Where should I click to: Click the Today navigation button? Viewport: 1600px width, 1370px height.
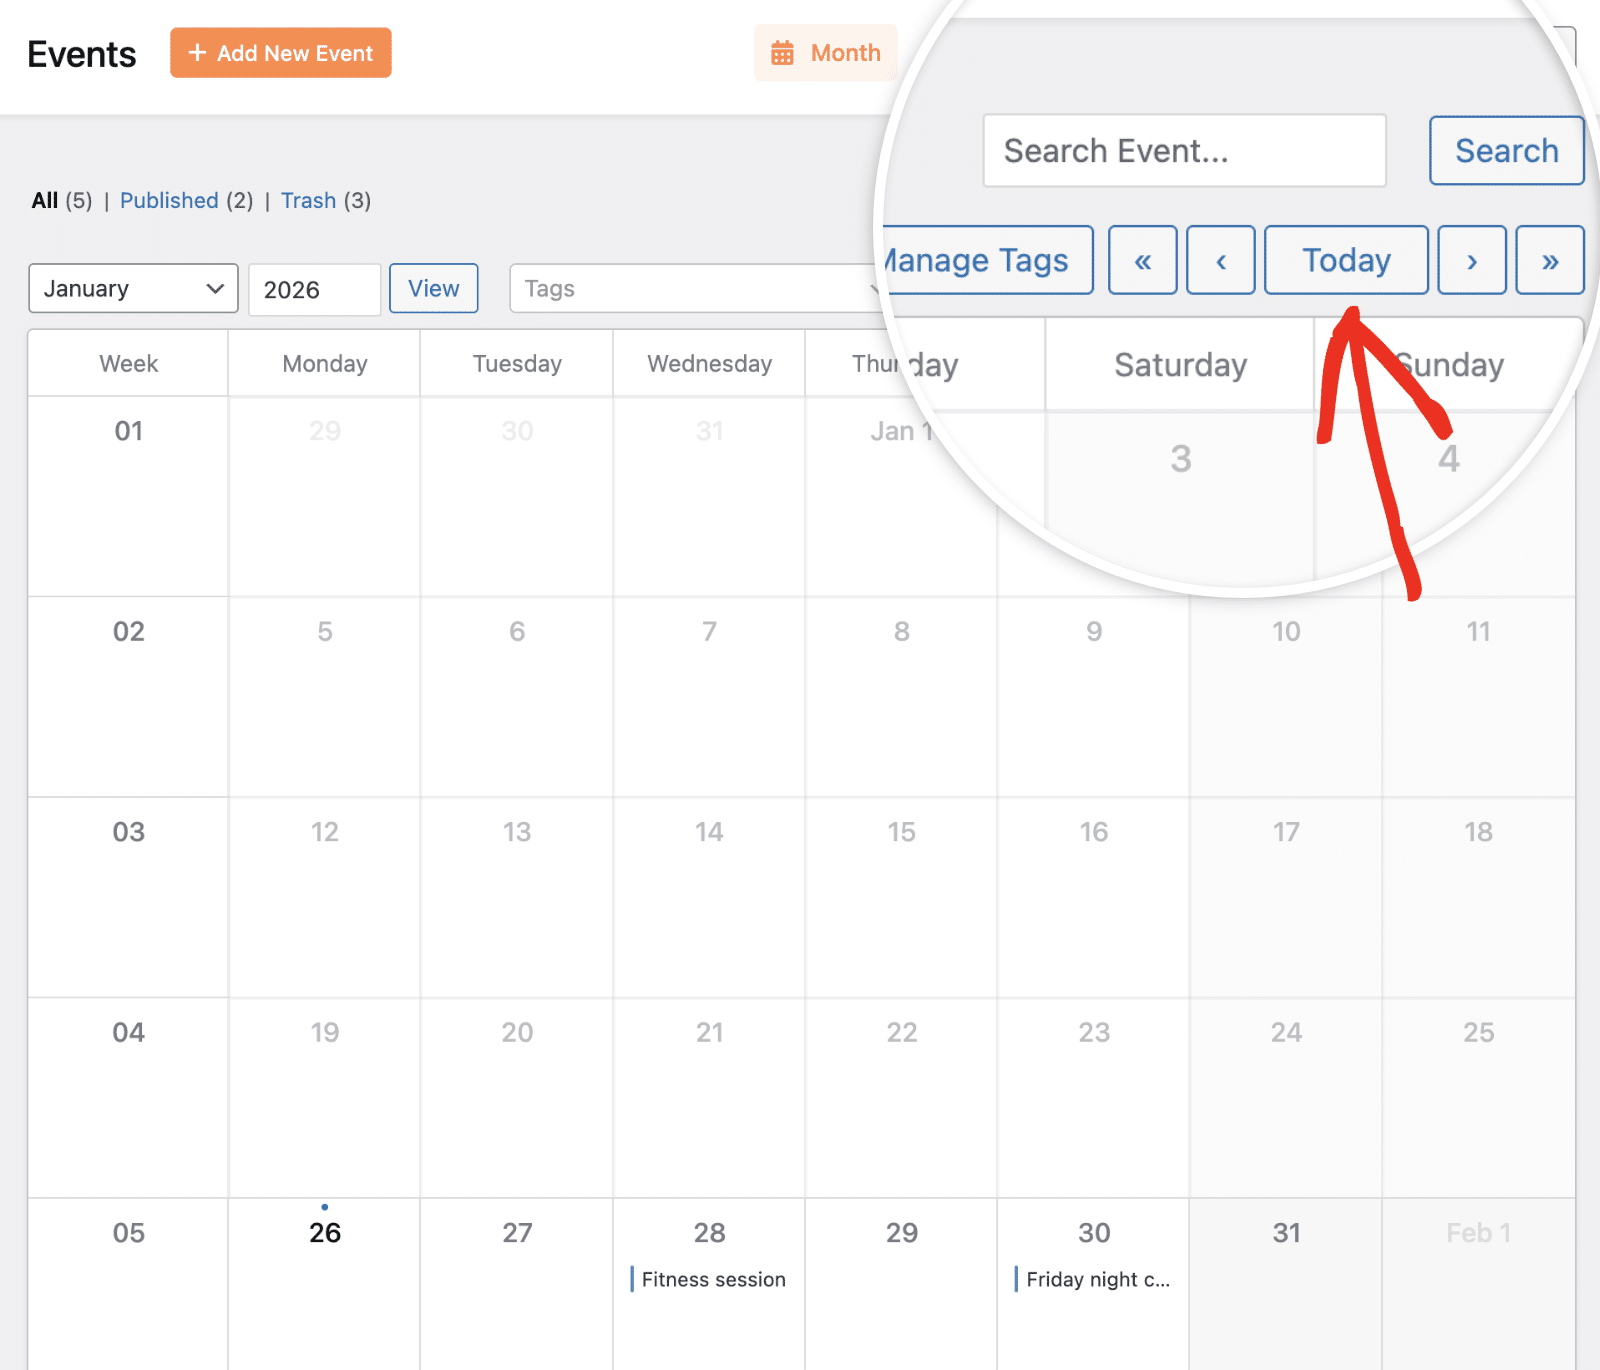1345,260
